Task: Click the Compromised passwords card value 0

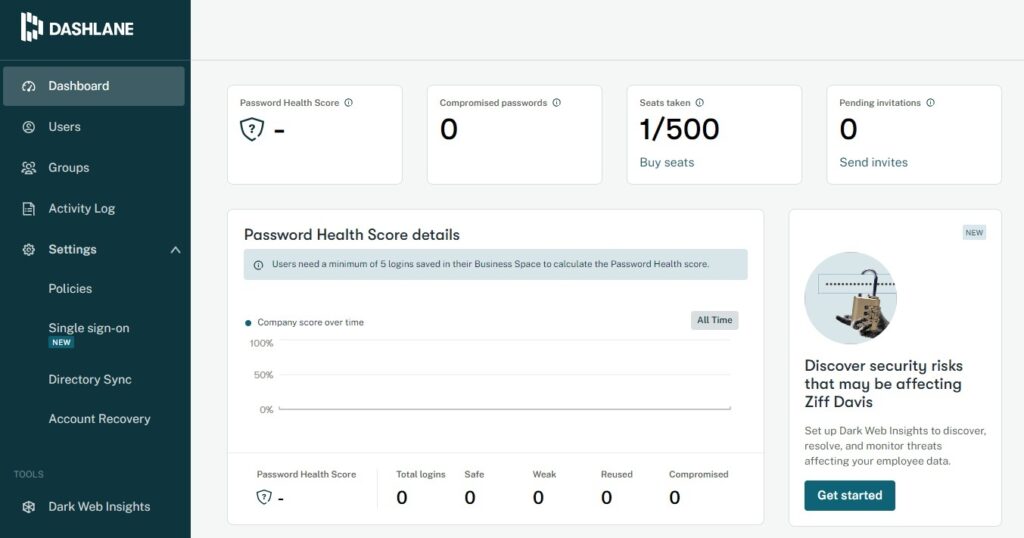Action: point(449,129)
